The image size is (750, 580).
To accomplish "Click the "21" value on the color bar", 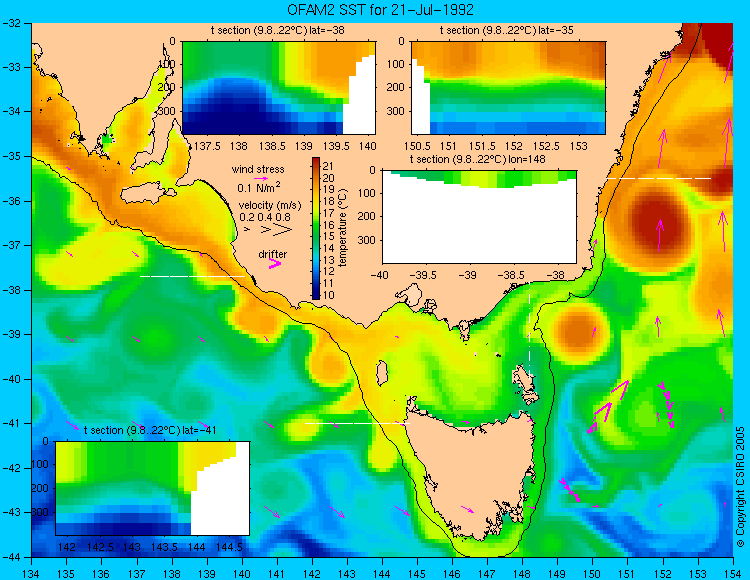I will [x=329, y=166].
